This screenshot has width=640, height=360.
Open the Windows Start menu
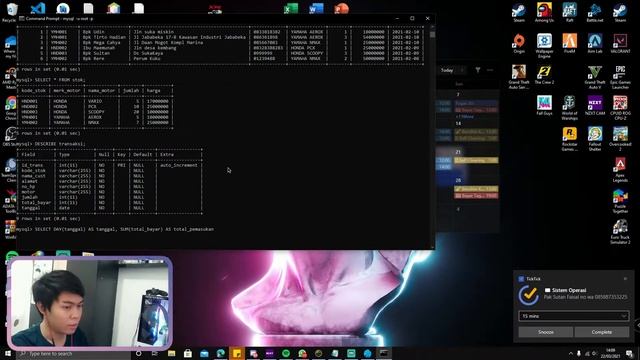[7, 353]
